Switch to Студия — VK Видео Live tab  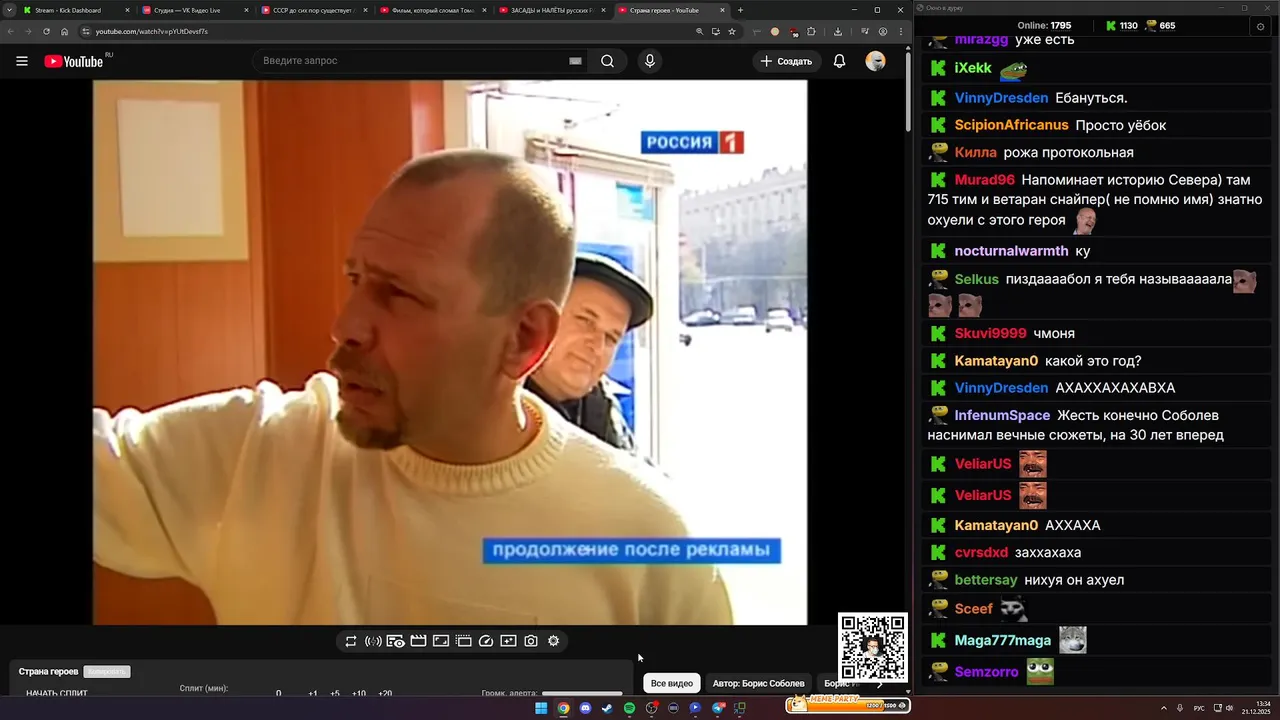194,10
